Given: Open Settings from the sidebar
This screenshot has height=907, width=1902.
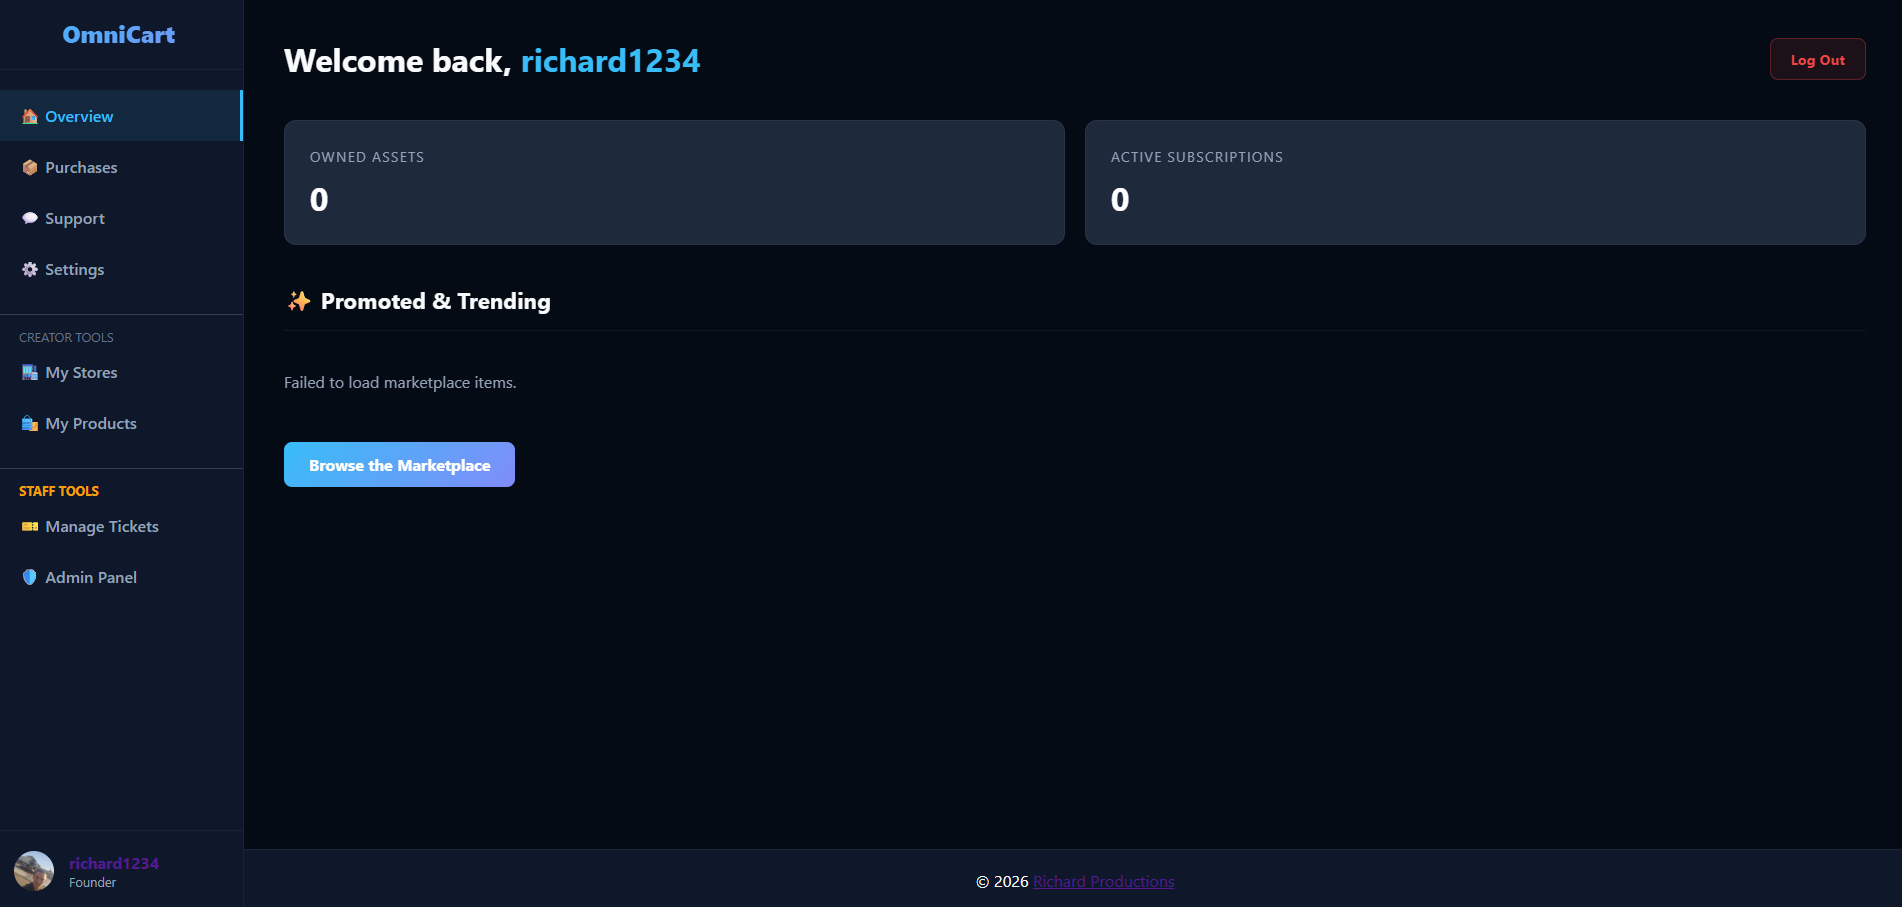Looking at the screenshot, I should [75, 270].
